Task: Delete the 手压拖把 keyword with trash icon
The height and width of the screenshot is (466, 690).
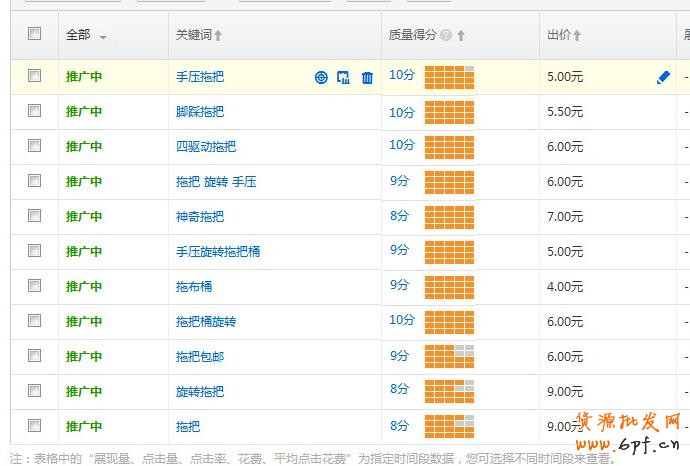Action: pos(367,77)
